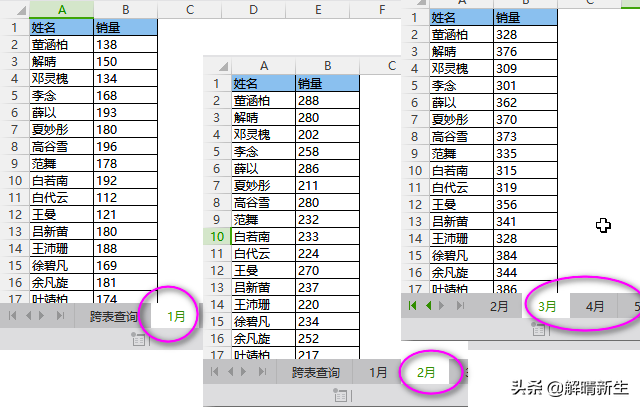The height and width of the screenshot is (407, 640).
Task: Click cell with value 252
Action: 328,338
